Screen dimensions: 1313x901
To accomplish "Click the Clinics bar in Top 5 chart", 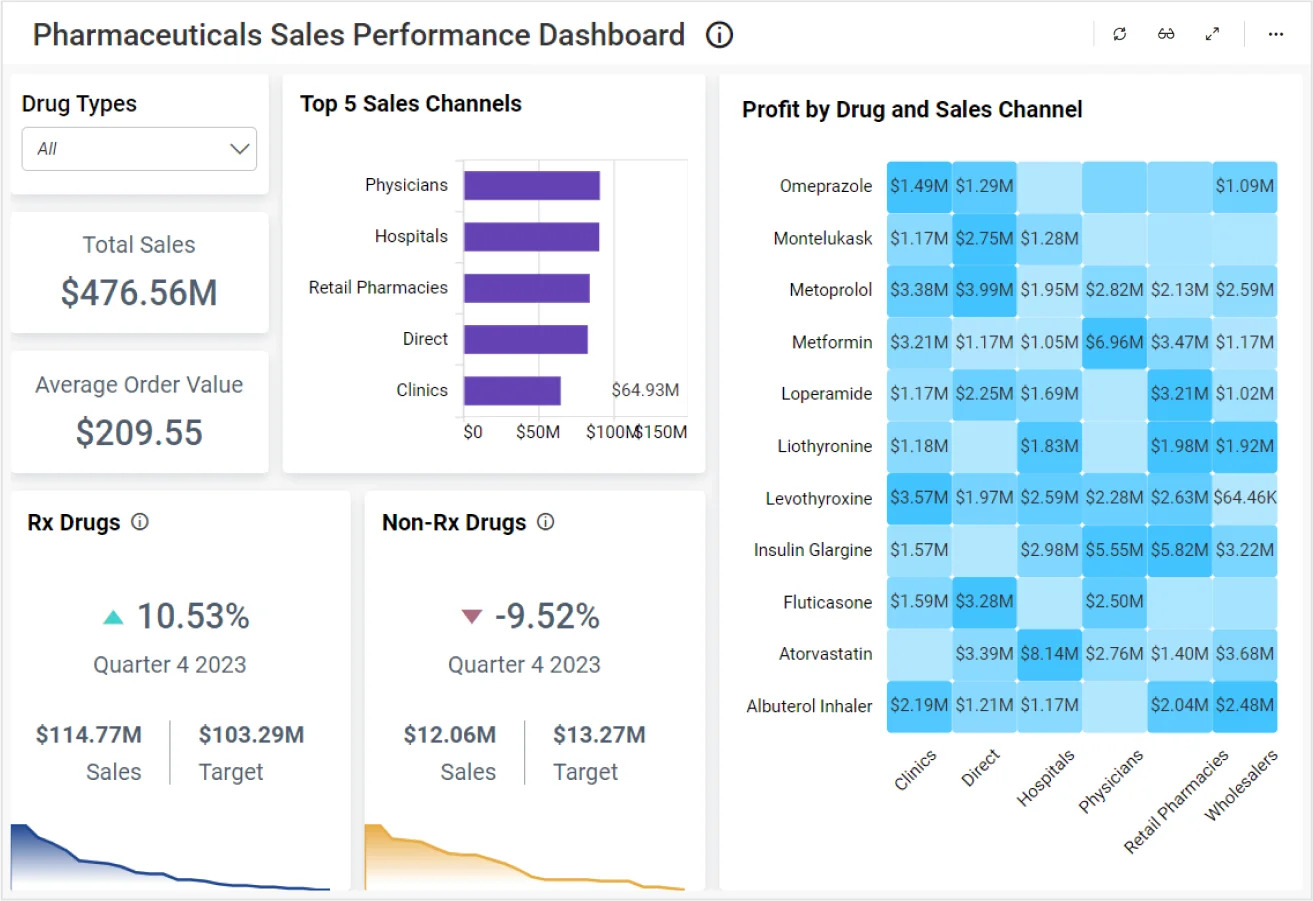I will (x=512, y=391).
